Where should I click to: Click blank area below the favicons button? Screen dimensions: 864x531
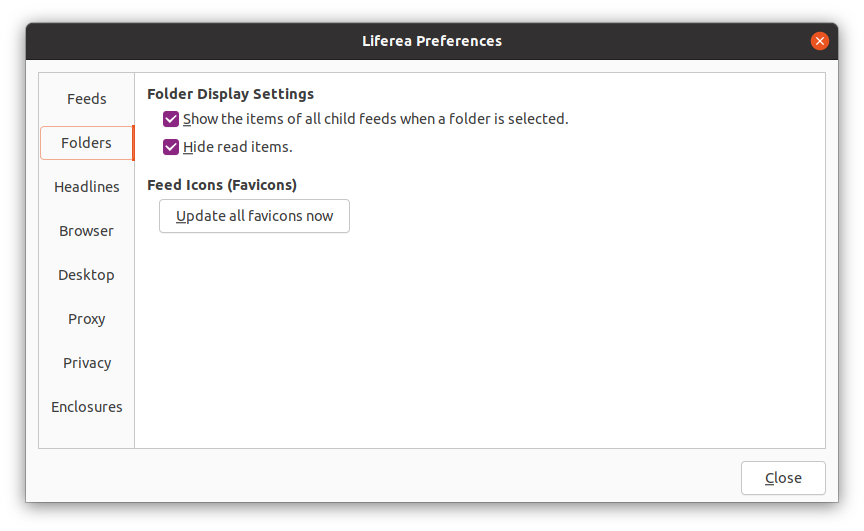pyautogui.click(x=480, y=340)
